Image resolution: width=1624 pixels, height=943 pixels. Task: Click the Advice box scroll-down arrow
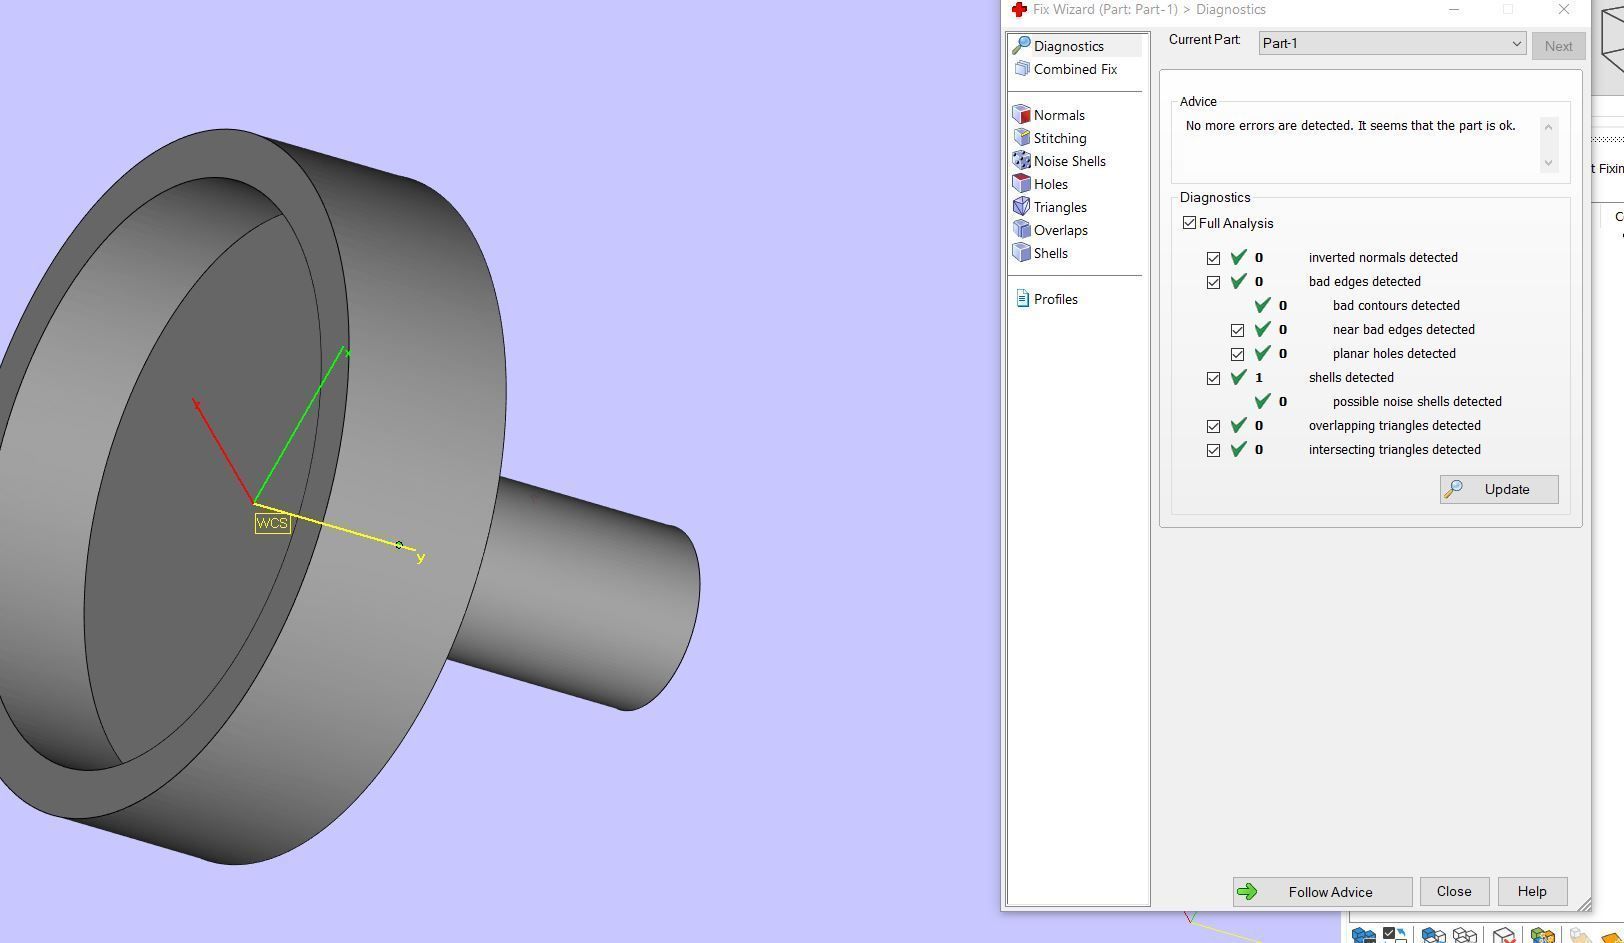click(1549, 162)
